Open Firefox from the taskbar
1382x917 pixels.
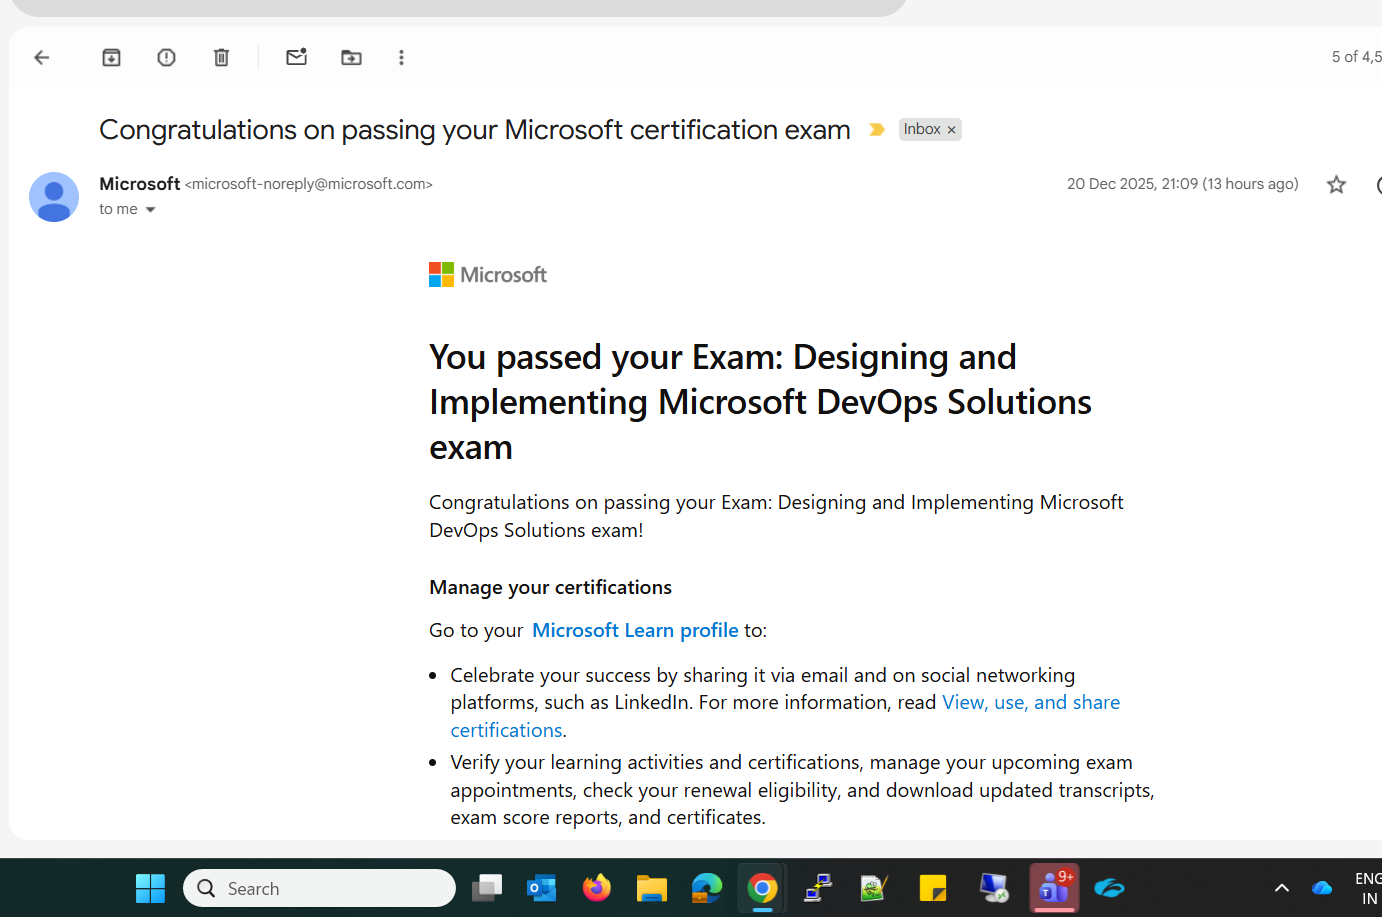point(597,888)
